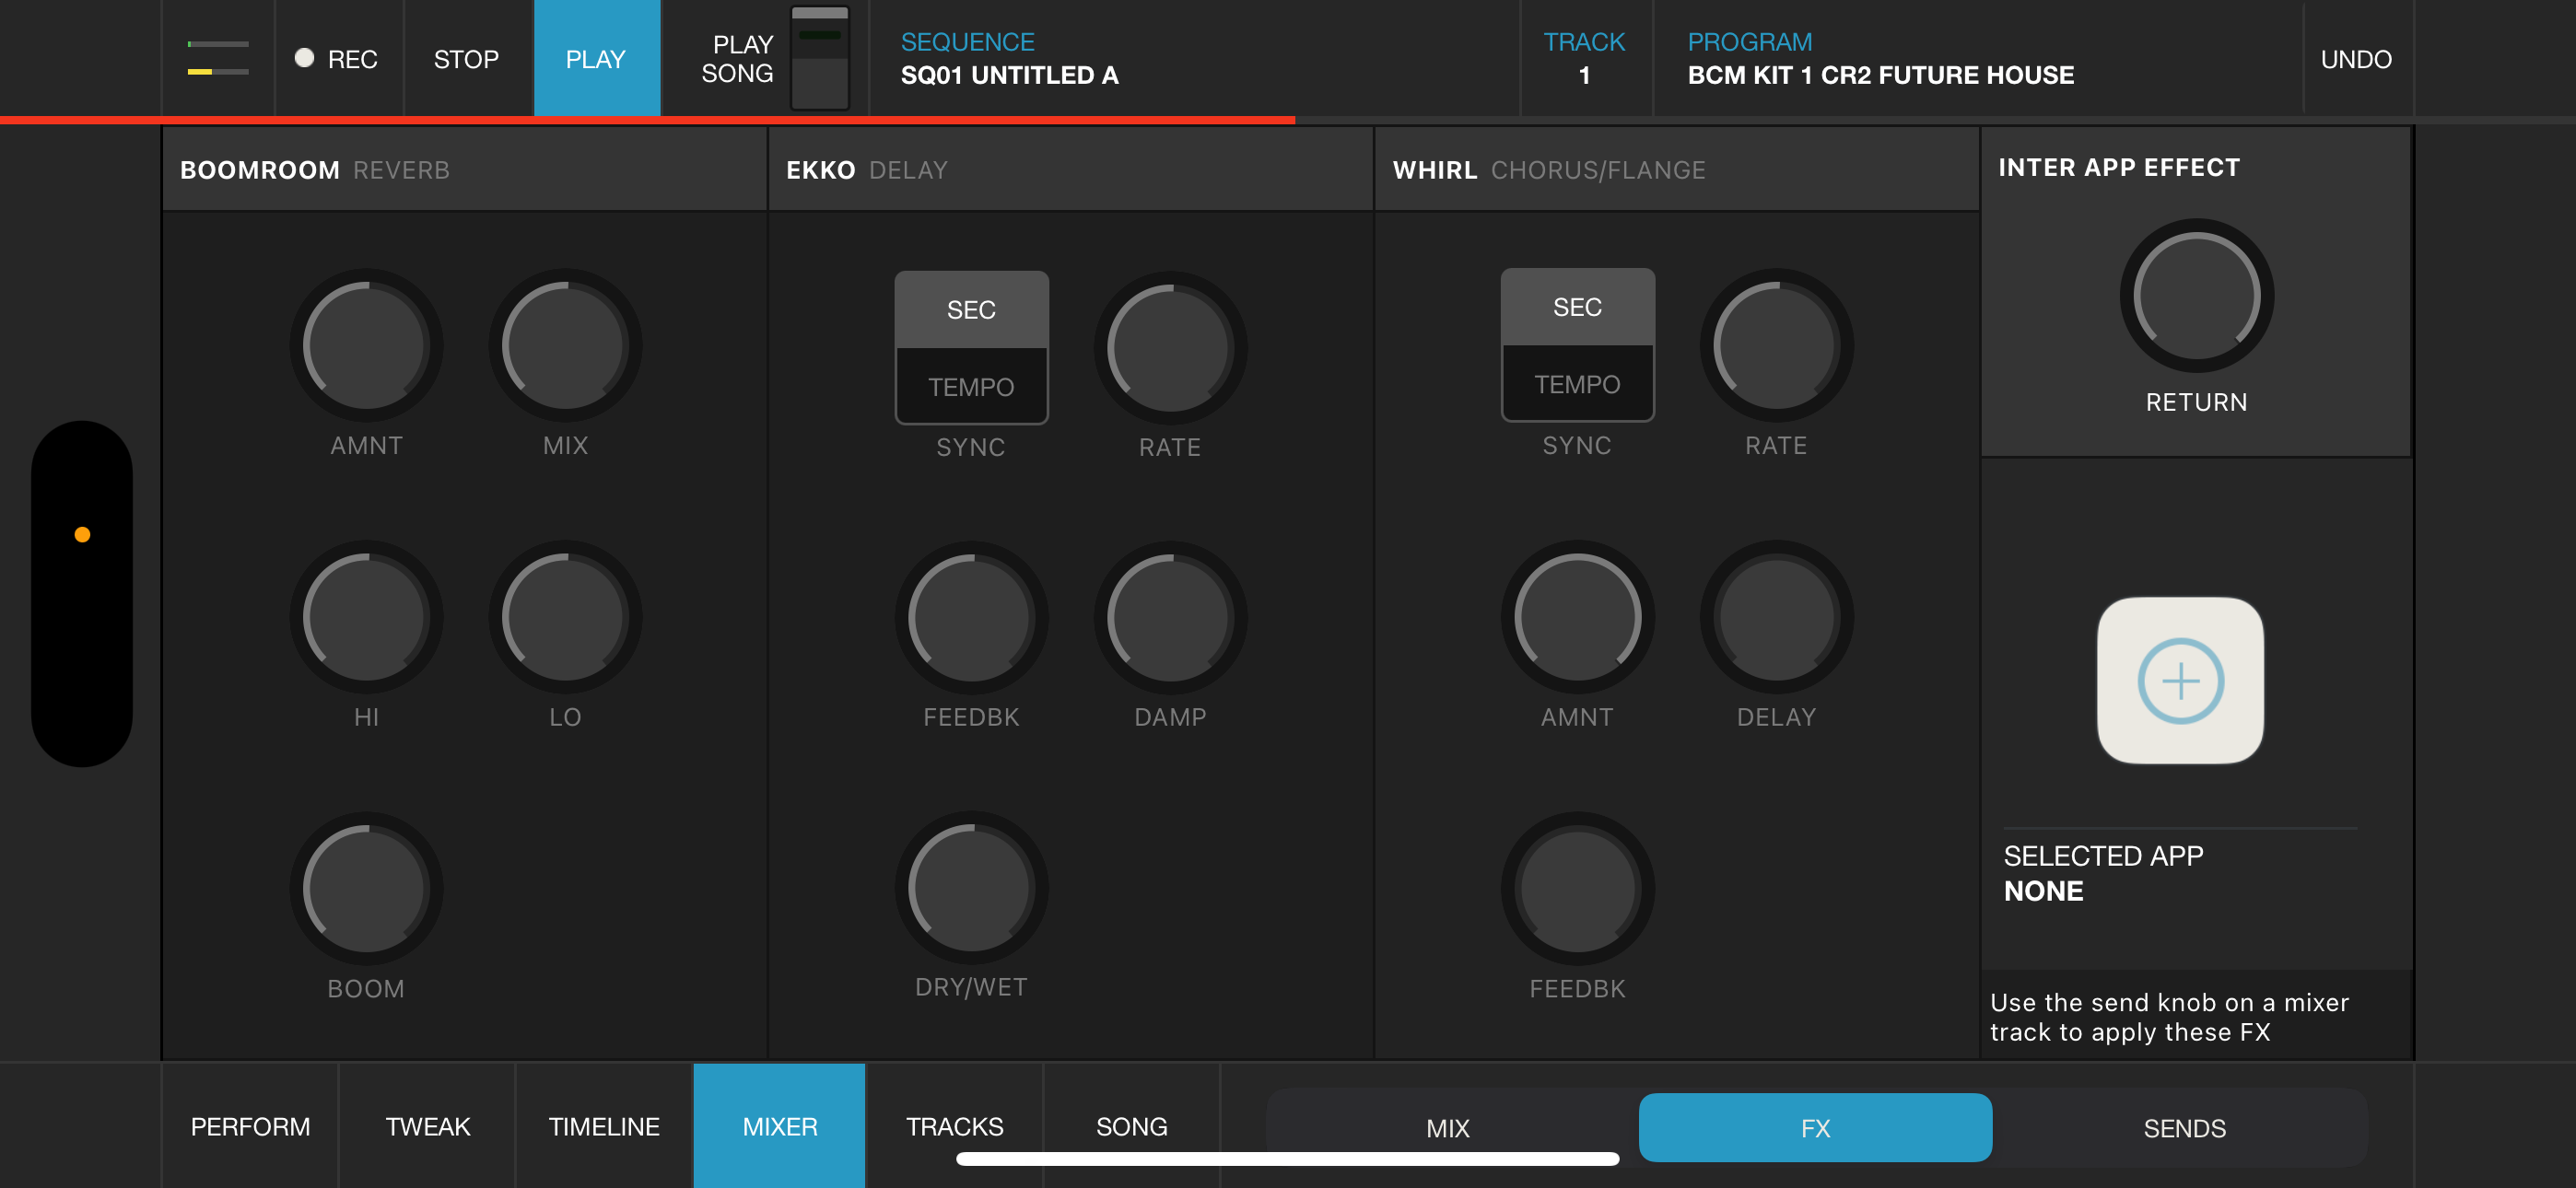Click the STOP transport button
This screenshot has height=1188, width=2576.
pos(466,59)
